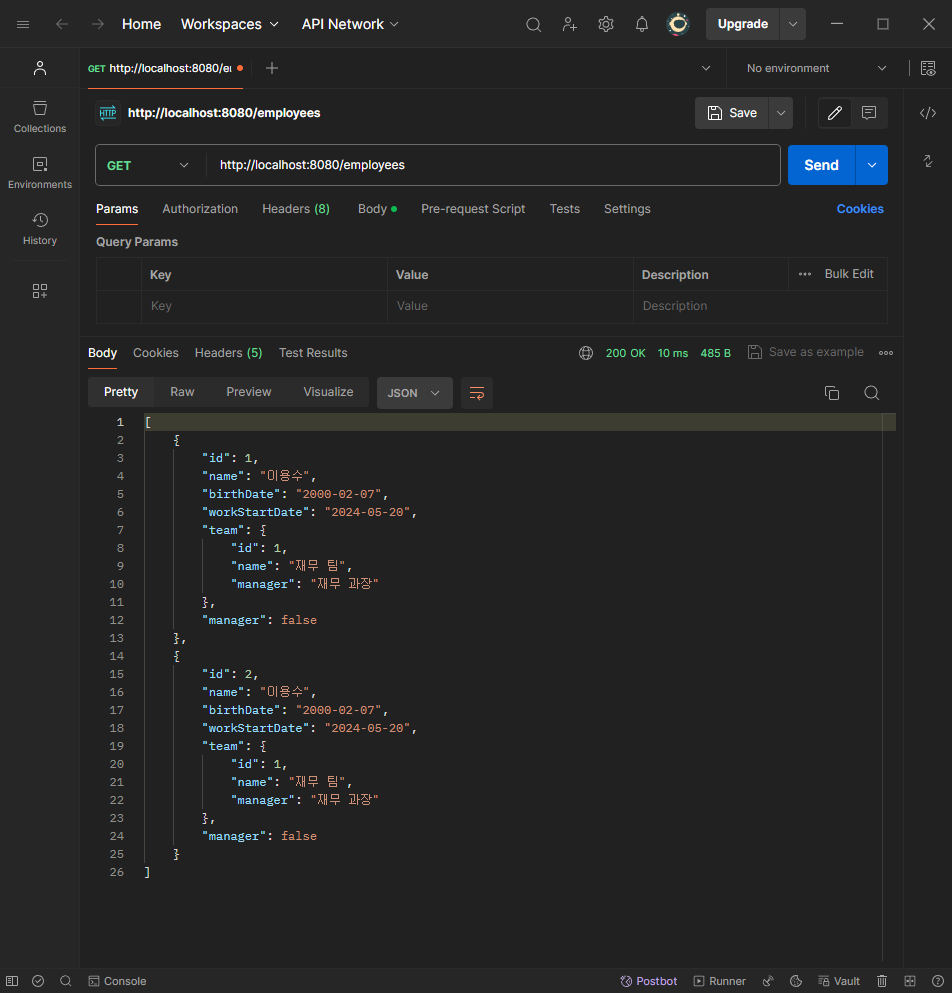The width and height of the screenshot is (952, 993).
Task: Click the Send button
Action: click(x=822, y=165)
